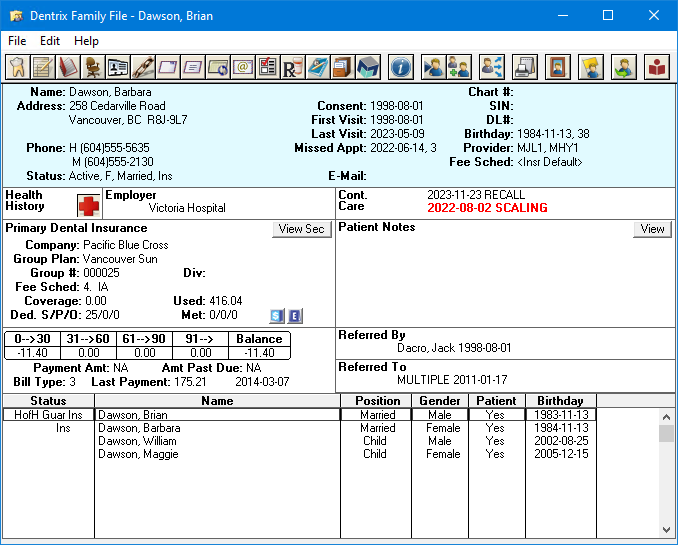Click the red 2022-08-02 SCALING entry
This screenshot has width=678, height=545.
(487, 208)
